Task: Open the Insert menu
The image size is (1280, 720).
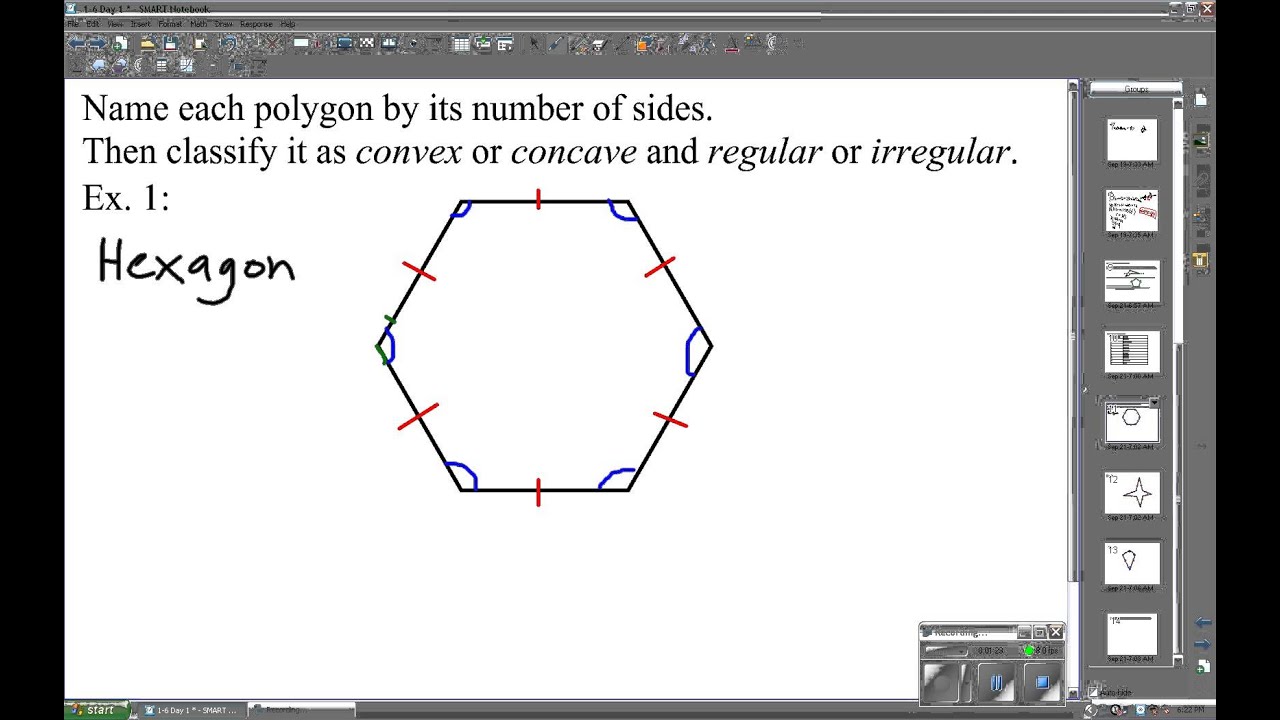Action: [140, 23]
